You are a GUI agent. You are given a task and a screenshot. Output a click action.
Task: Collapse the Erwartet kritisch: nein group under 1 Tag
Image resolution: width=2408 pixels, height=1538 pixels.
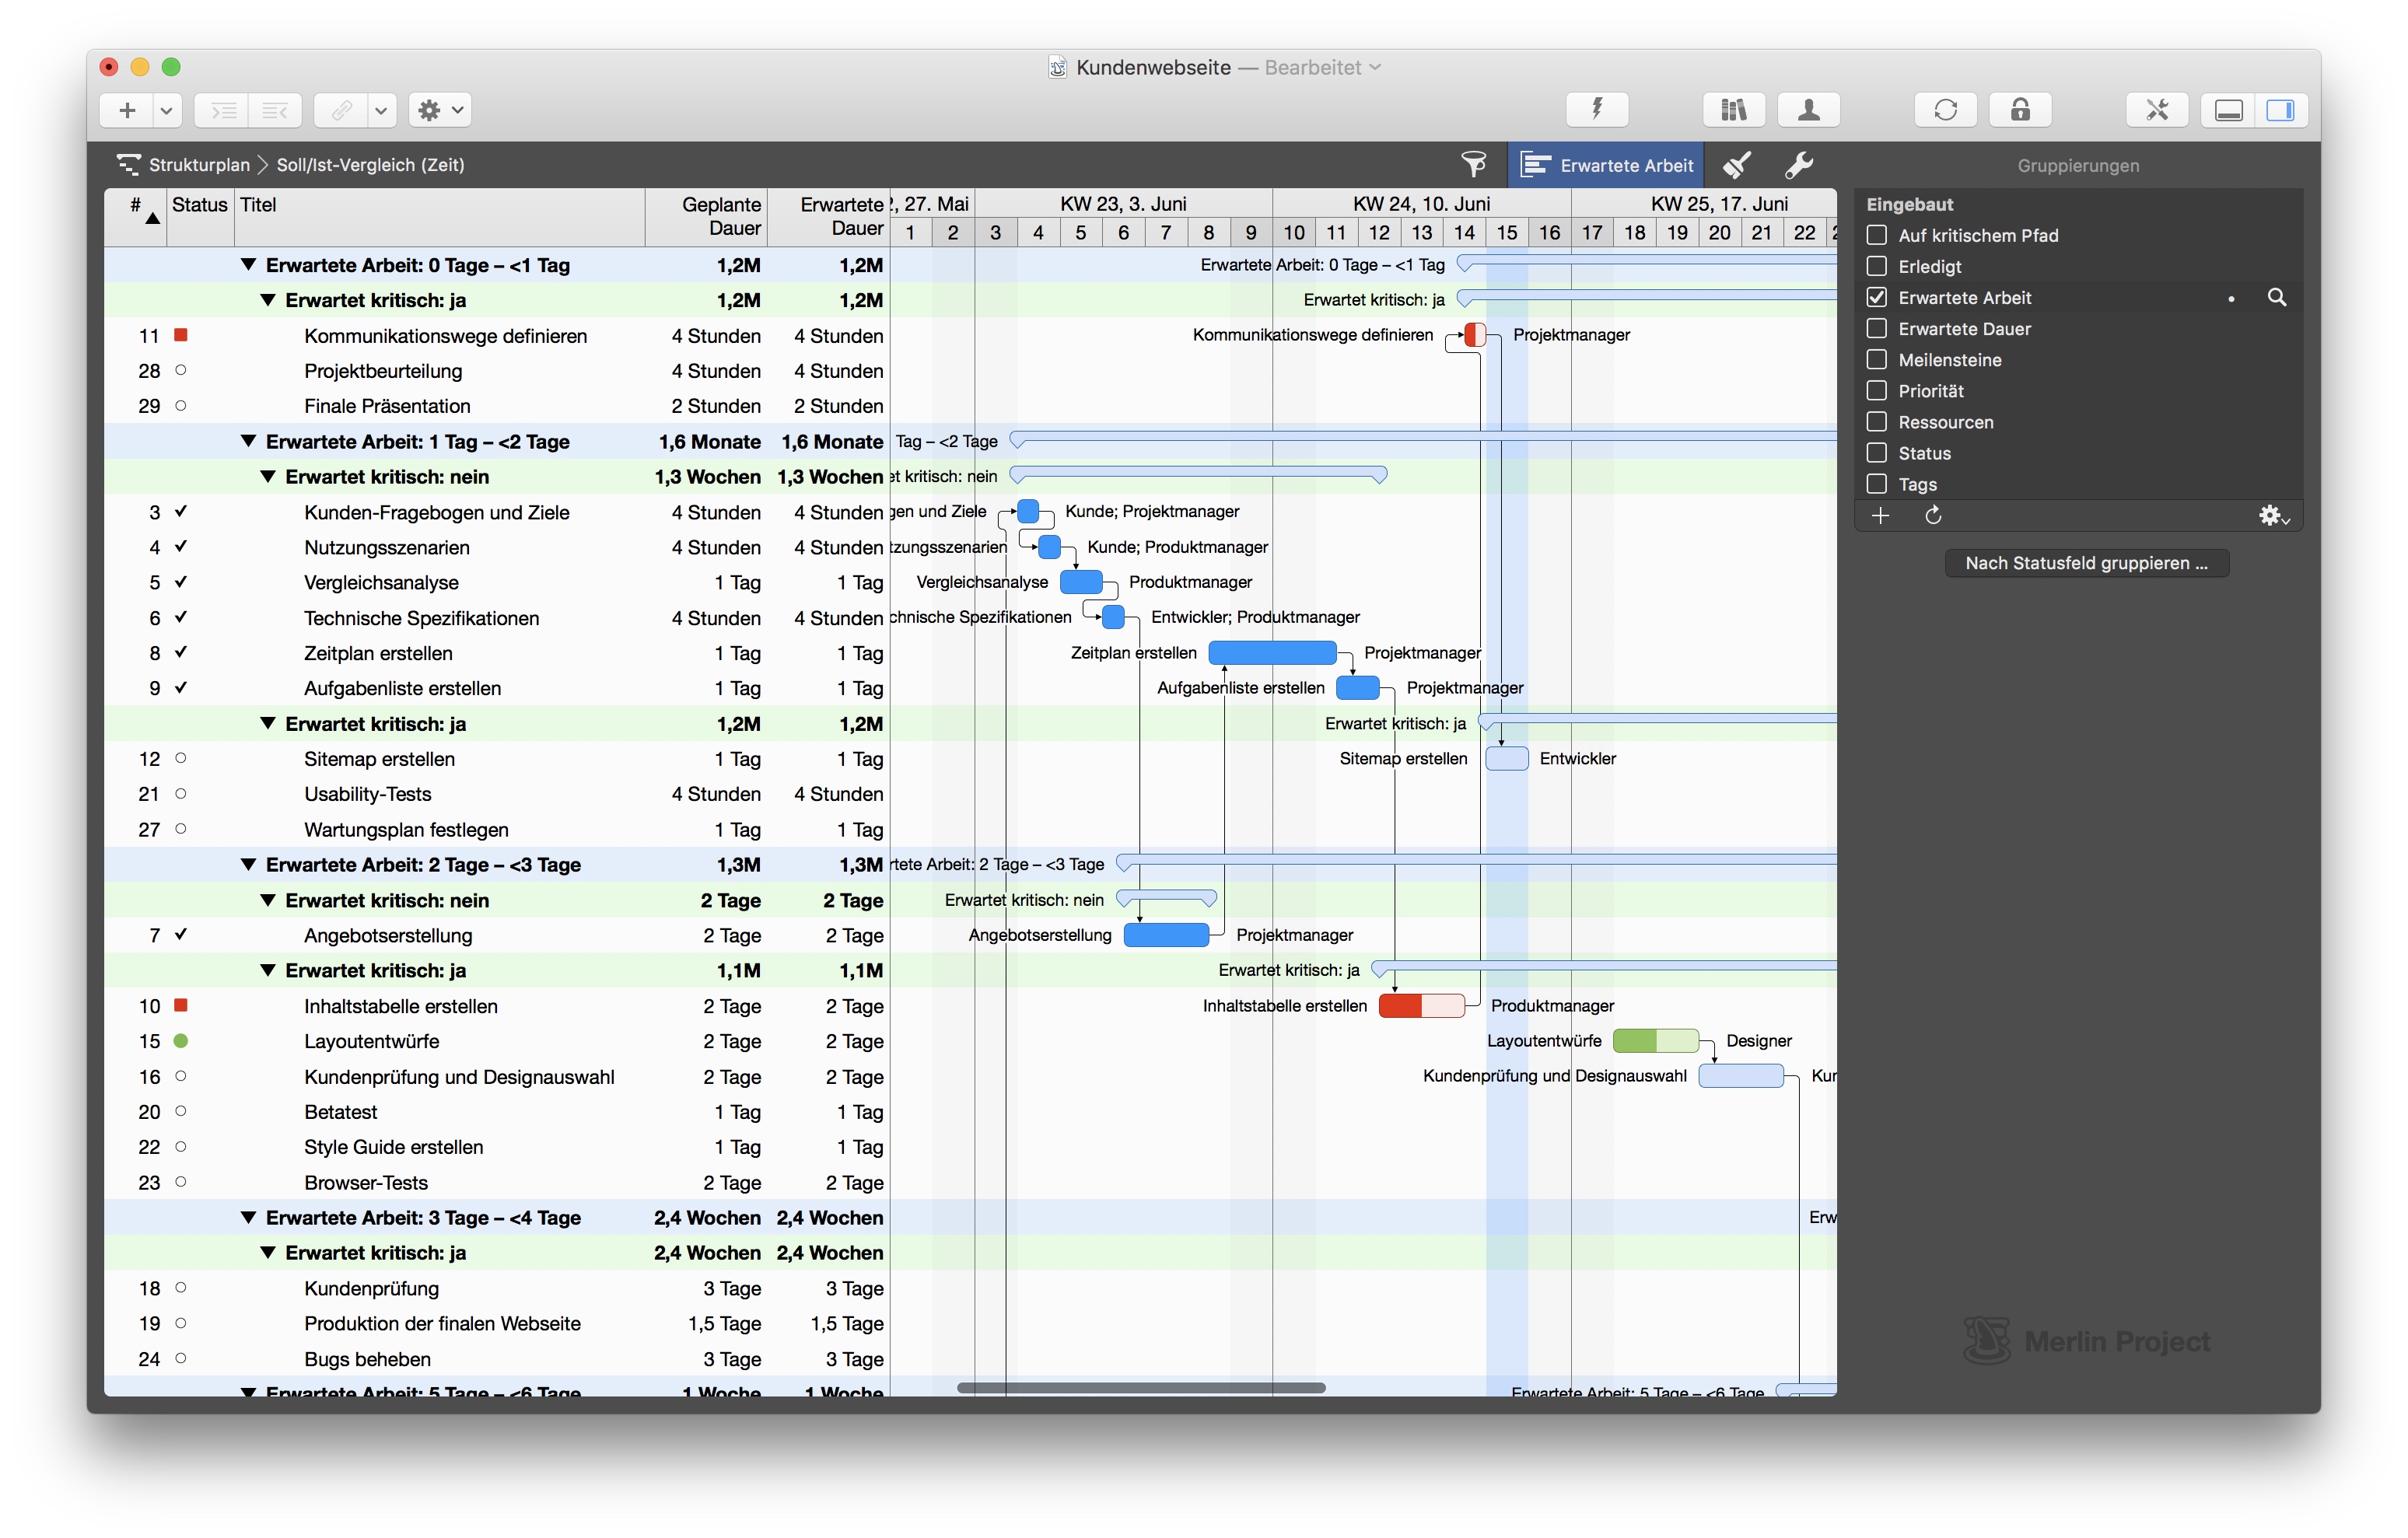coord(267,477)
